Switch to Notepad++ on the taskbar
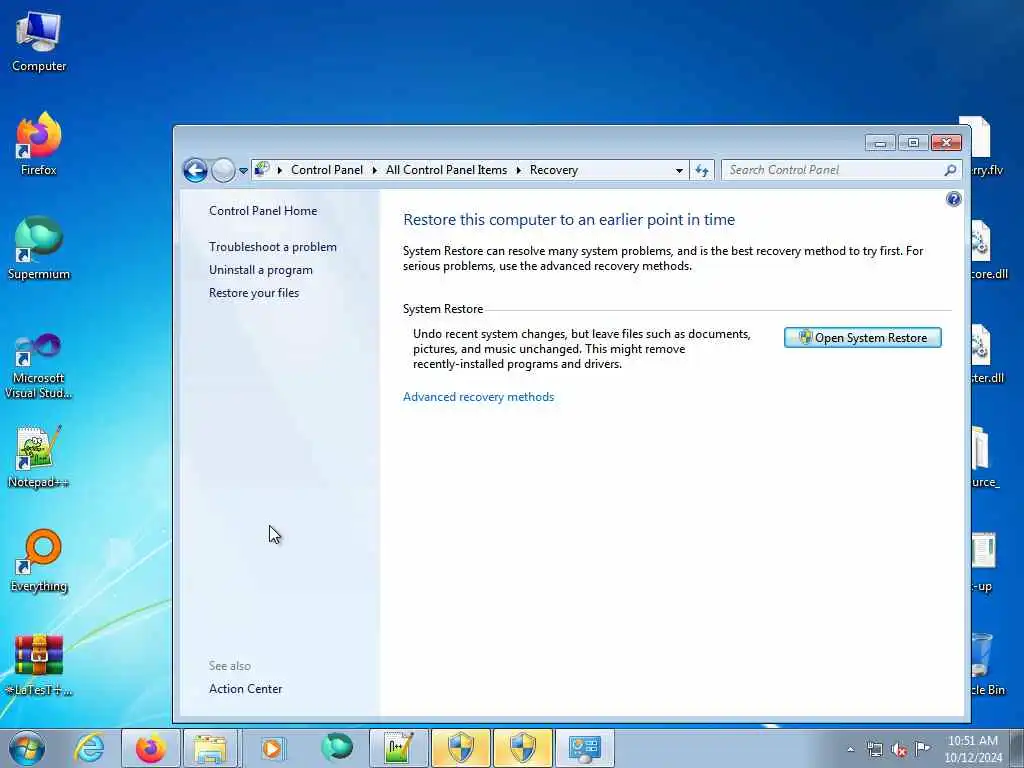 (x=398, y=748)
